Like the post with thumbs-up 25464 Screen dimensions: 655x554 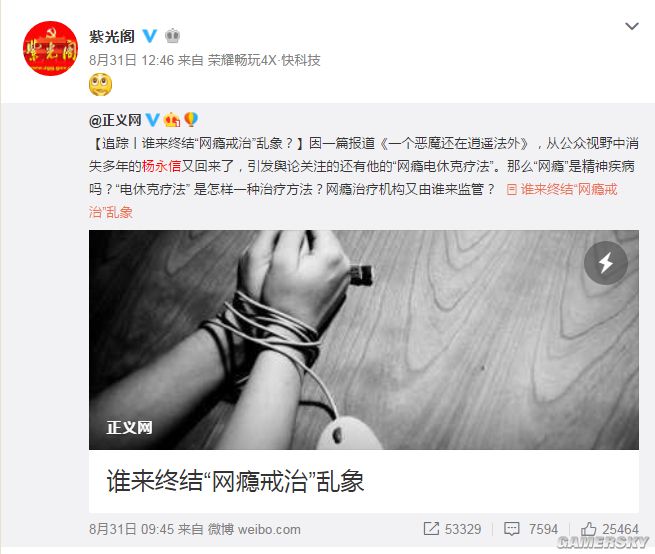pyautogui.click(x=609, y=529)
